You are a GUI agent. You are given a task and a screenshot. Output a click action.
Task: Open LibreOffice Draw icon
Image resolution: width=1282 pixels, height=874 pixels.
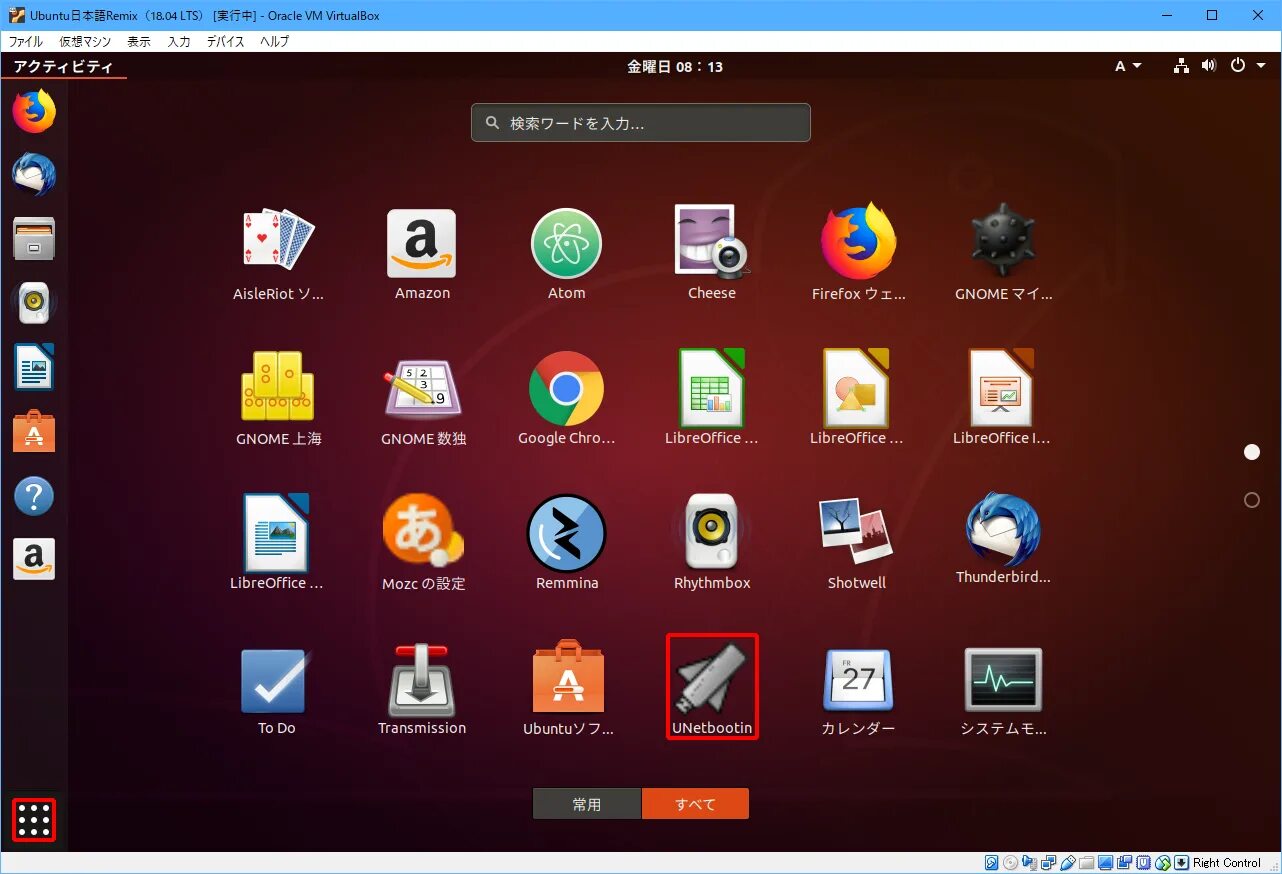(x=856, y=398)
